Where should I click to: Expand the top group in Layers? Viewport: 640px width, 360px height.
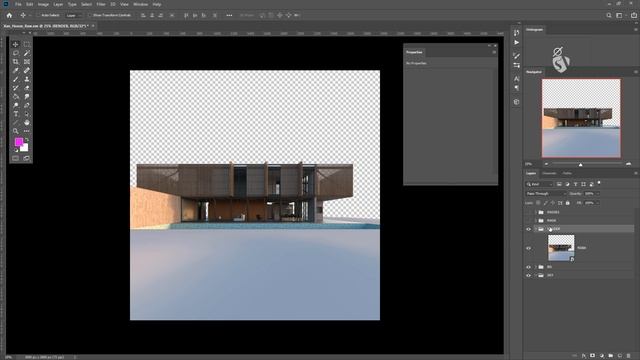pyautogui.click(x=536, y=212)
